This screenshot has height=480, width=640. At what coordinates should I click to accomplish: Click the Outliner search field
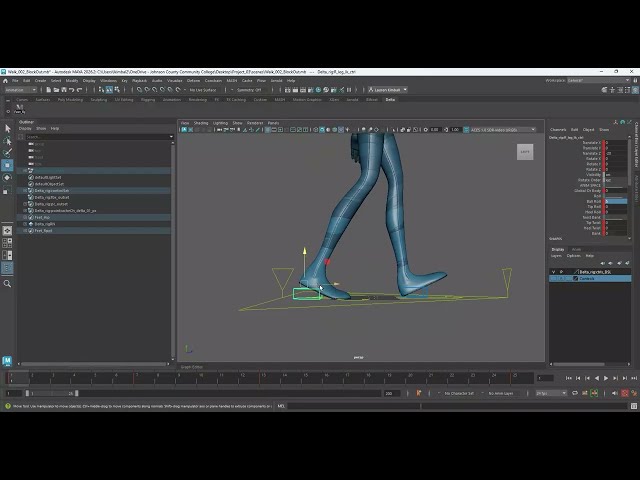tap(100, 137)
